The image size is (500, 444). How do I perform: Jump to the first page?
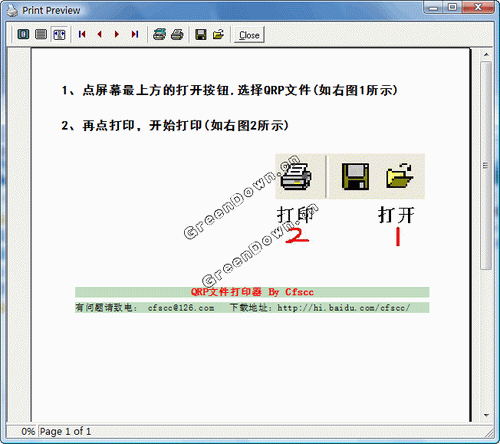[82, 34]
